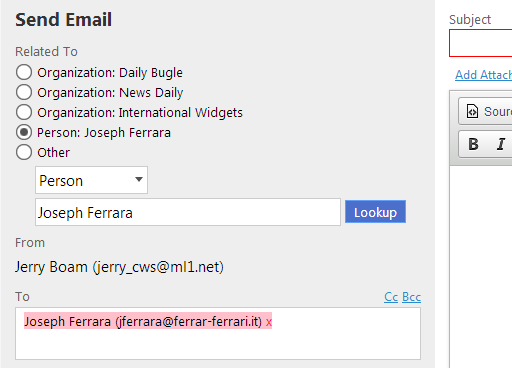Remove Joseph Ferrara recipient with red x
This screenshot has height=368, width=512.
(x=269, y=322)
